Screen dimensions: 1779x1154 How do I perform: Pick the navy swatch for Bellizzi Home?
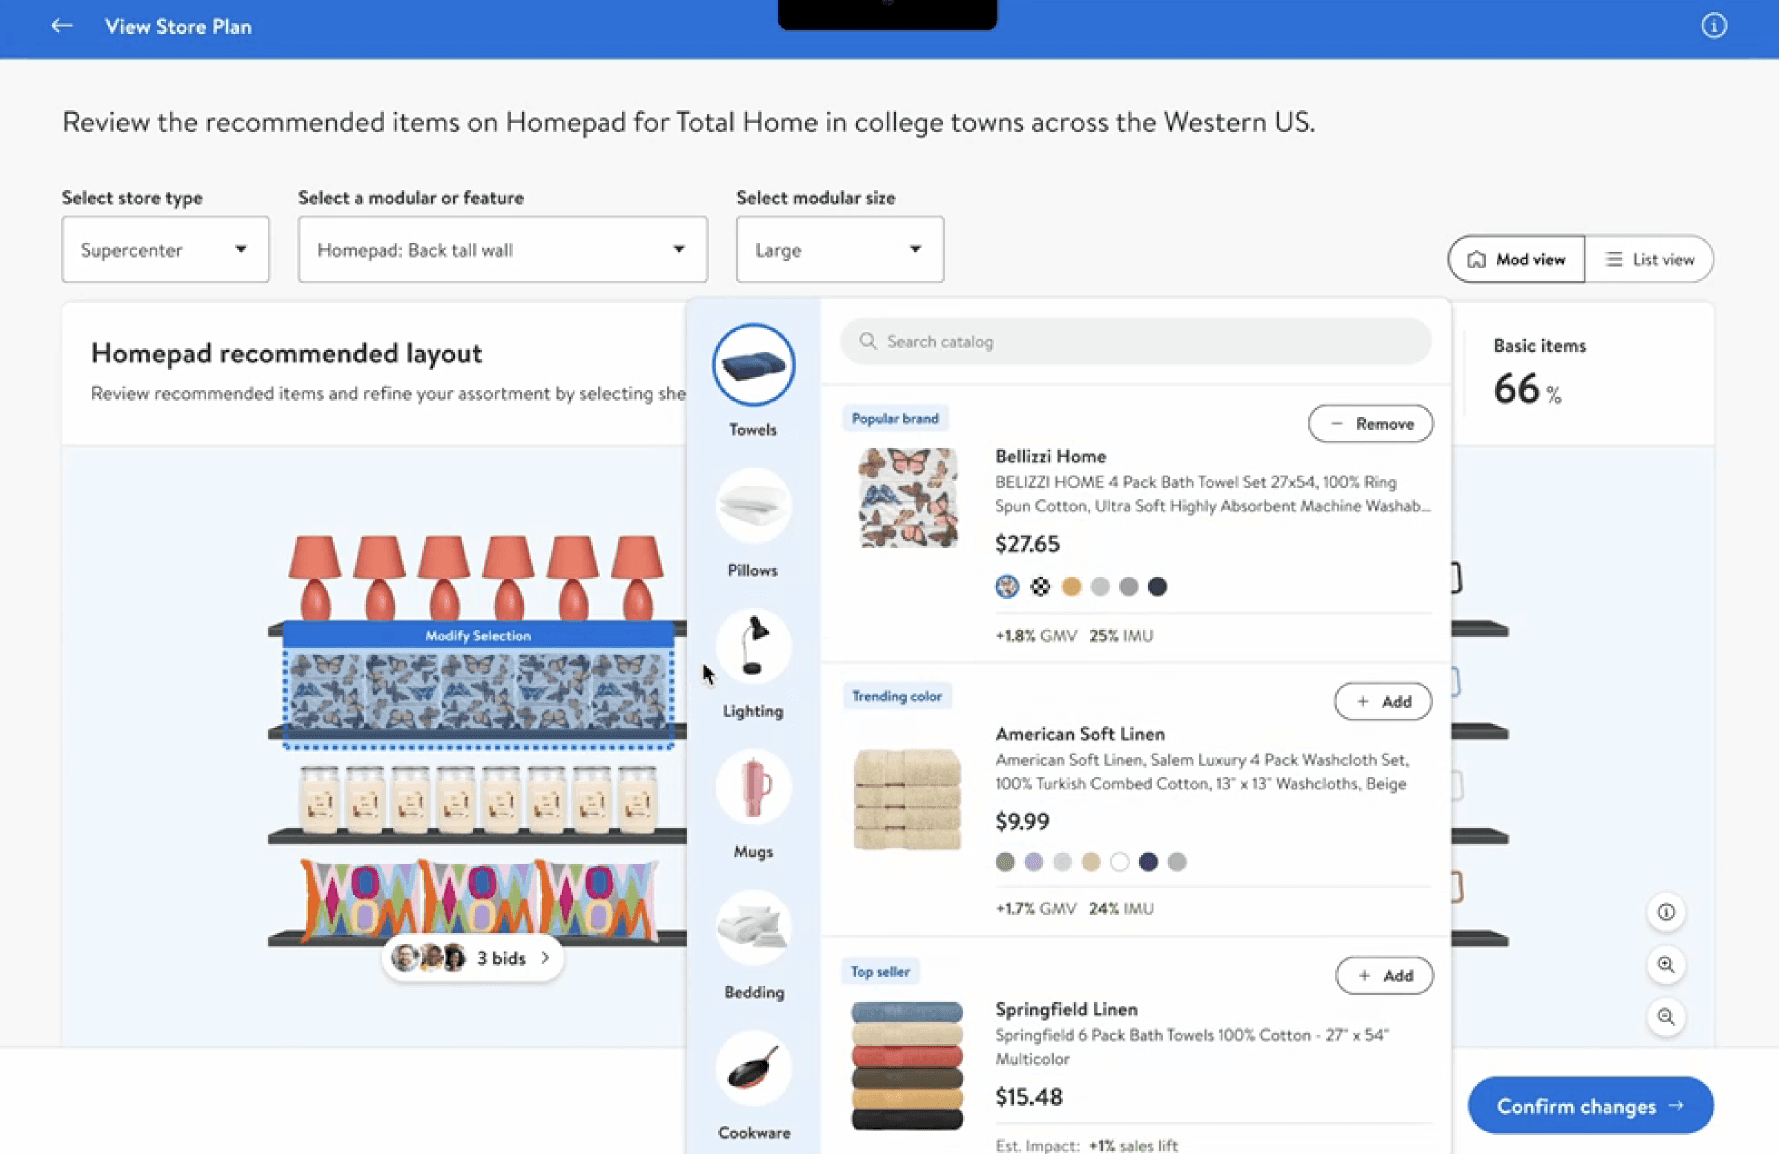pos(1157,587)
